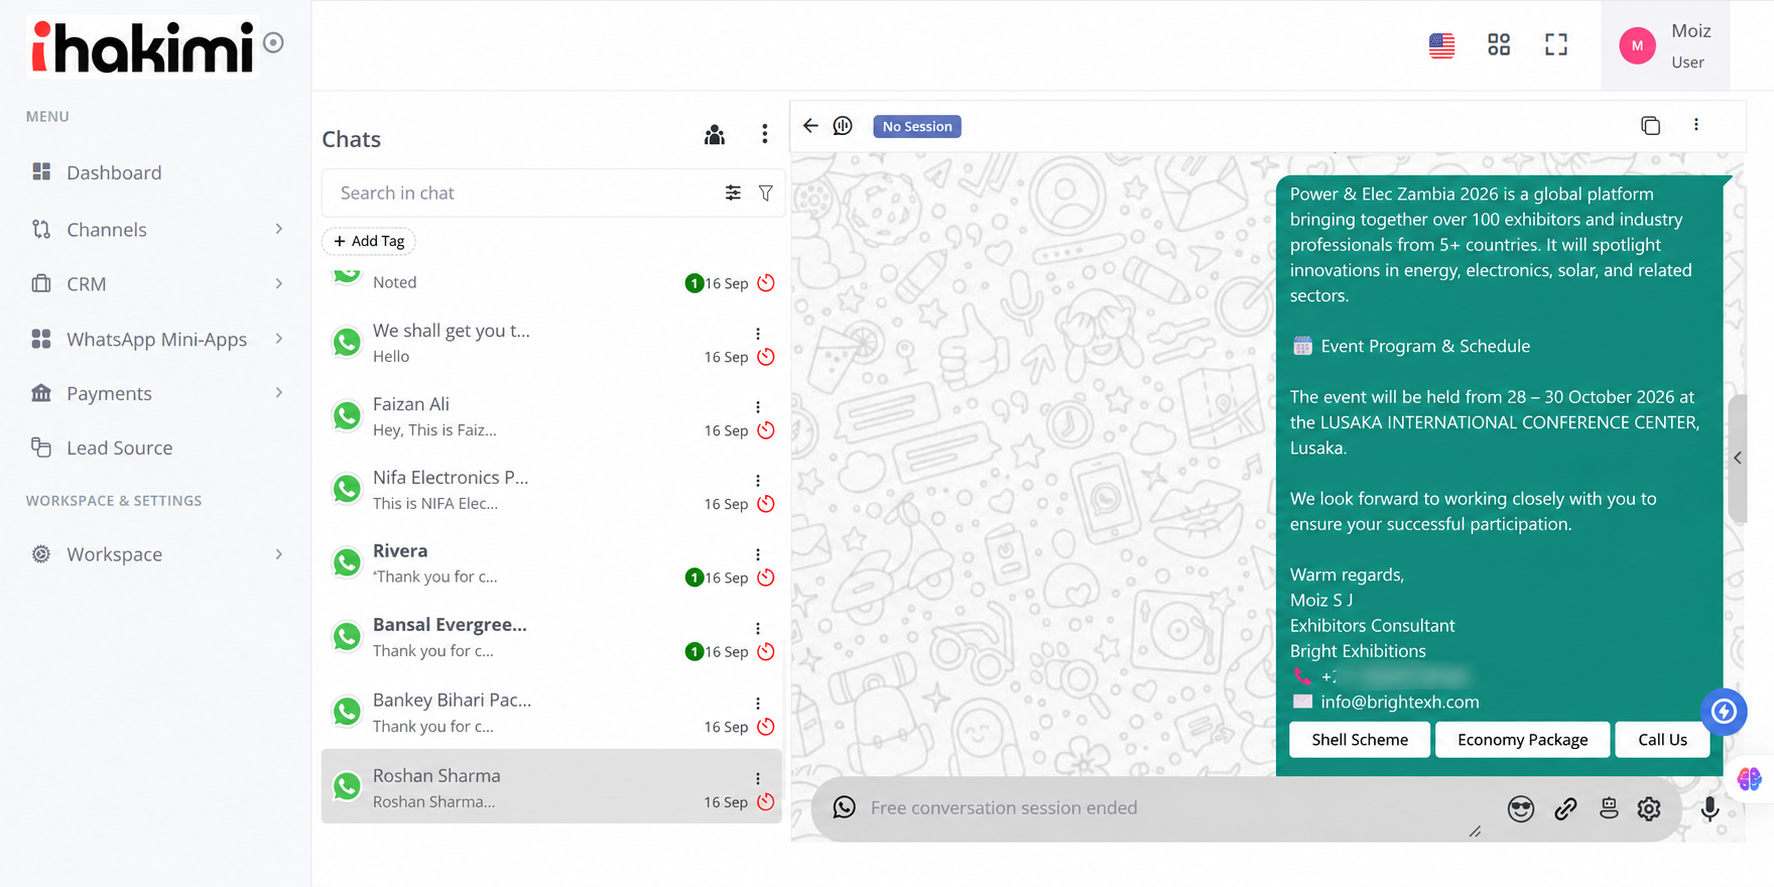Viewport: 1774px width, 887px height.
Task: Click the Add Tag button
Action: tap(369, 241)
